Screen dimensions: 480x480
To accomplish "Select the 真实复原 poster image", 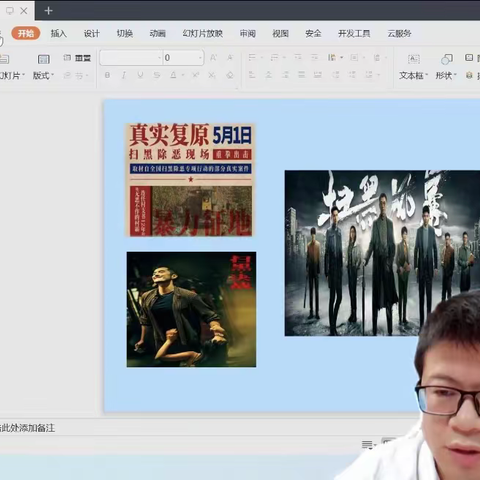I will (190, 180).
